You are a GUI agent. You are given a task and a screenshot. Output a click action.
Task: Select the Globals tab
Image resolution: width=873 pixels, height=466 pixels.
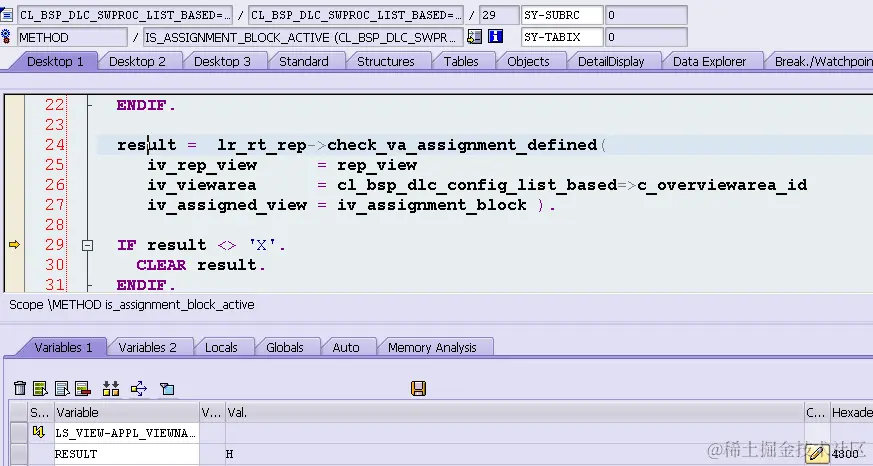[285, 347]
